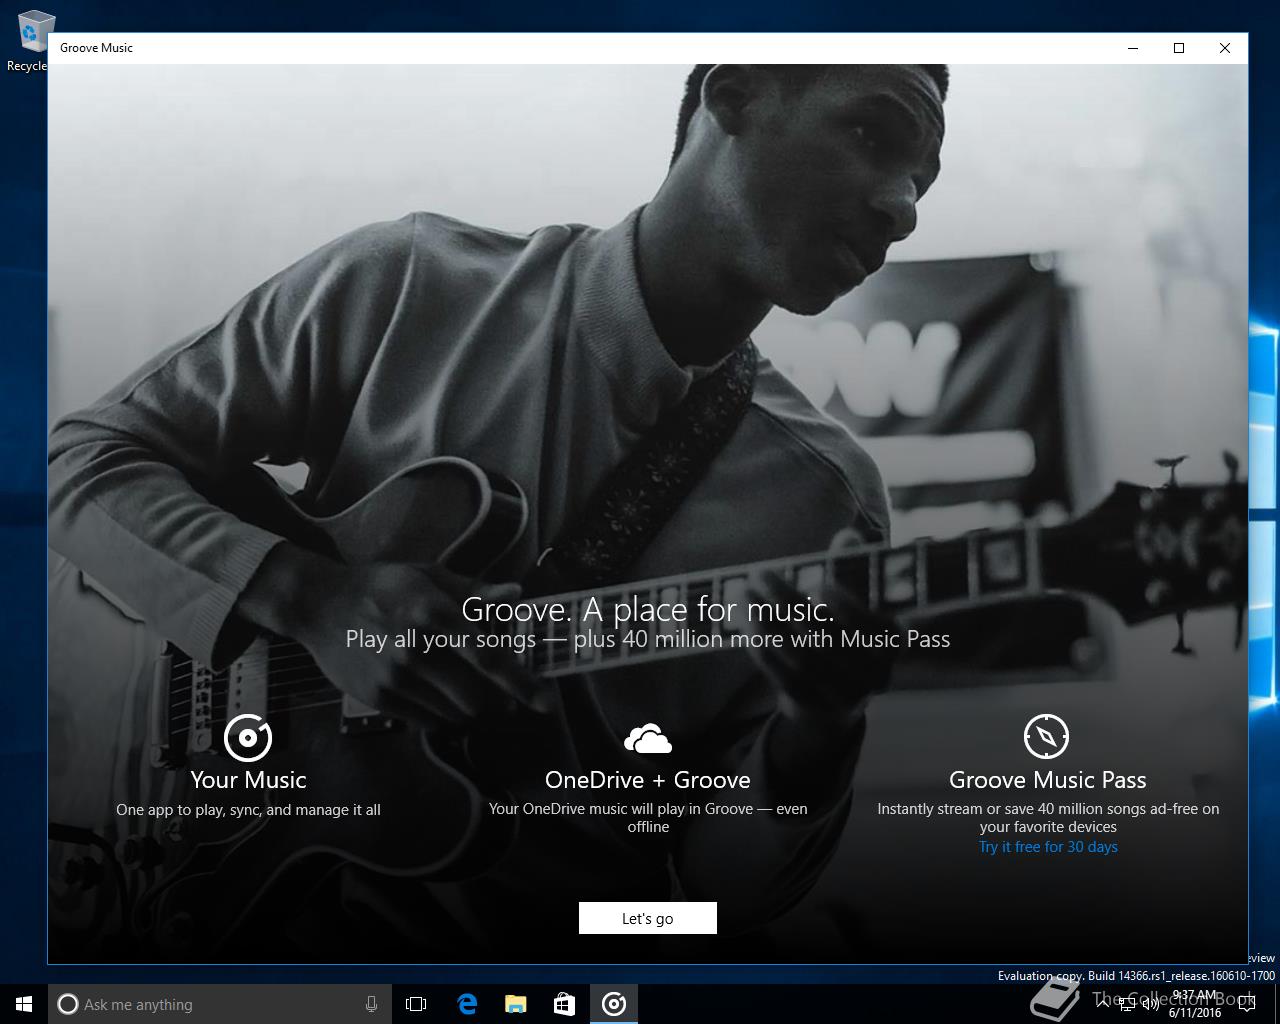Minimize the Groove Music window
1280x1024 pixels.
1133,48
